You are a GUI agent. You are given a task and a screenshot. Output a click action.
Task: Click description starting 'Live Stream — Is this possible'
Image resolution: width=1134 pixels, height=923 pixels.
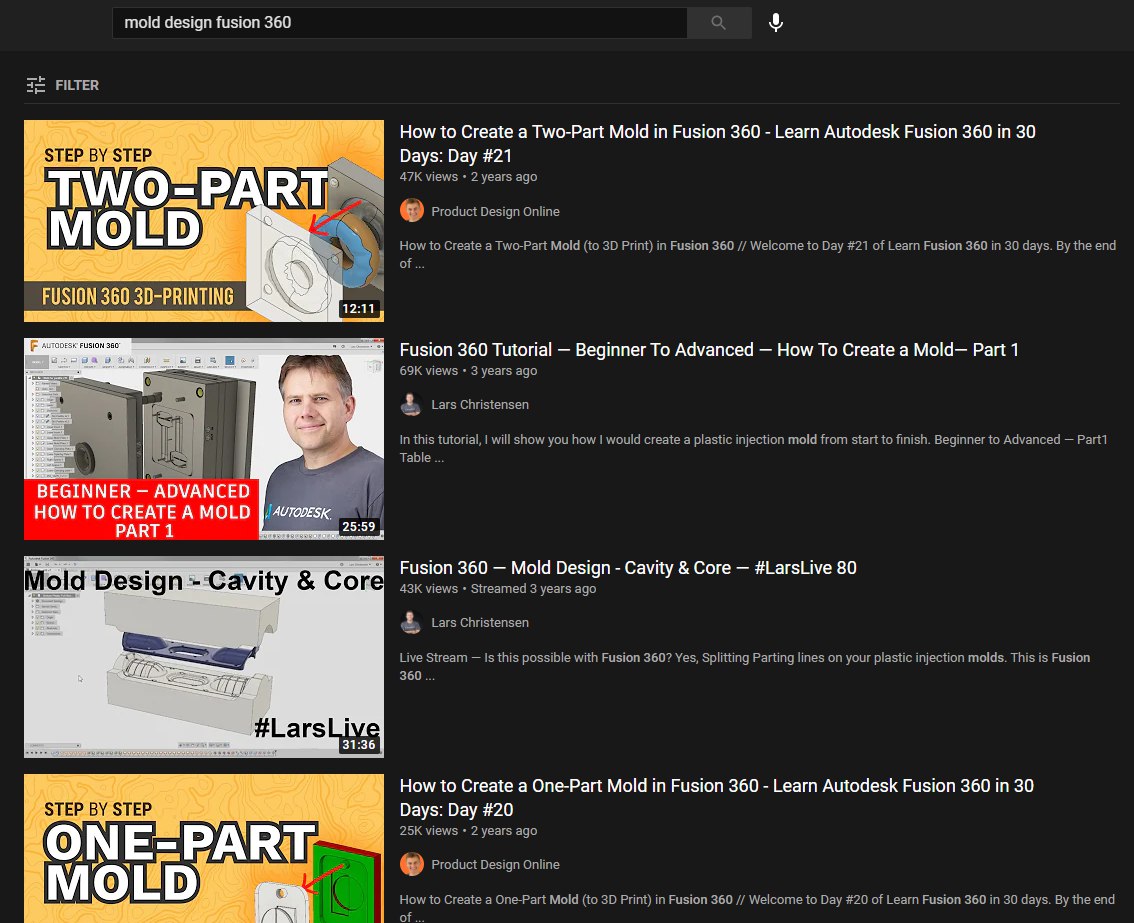tap(745, 666)
